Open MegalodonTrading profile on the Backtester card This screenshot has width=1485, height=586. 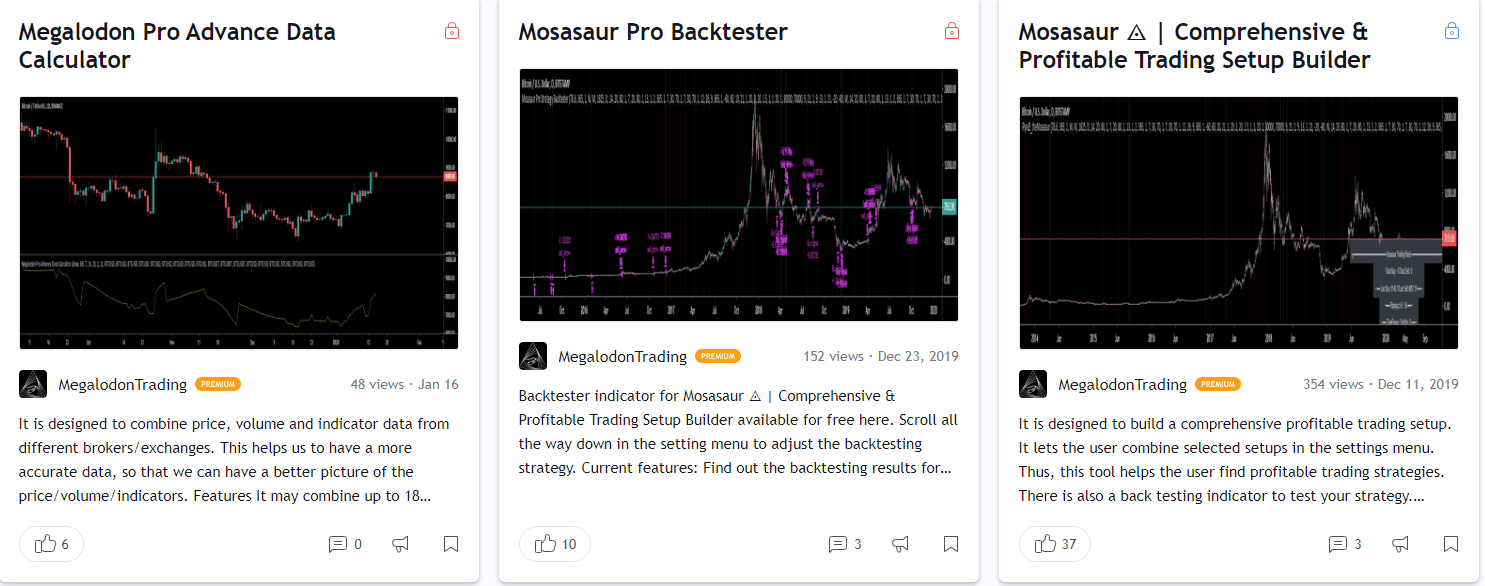[622, 356]
